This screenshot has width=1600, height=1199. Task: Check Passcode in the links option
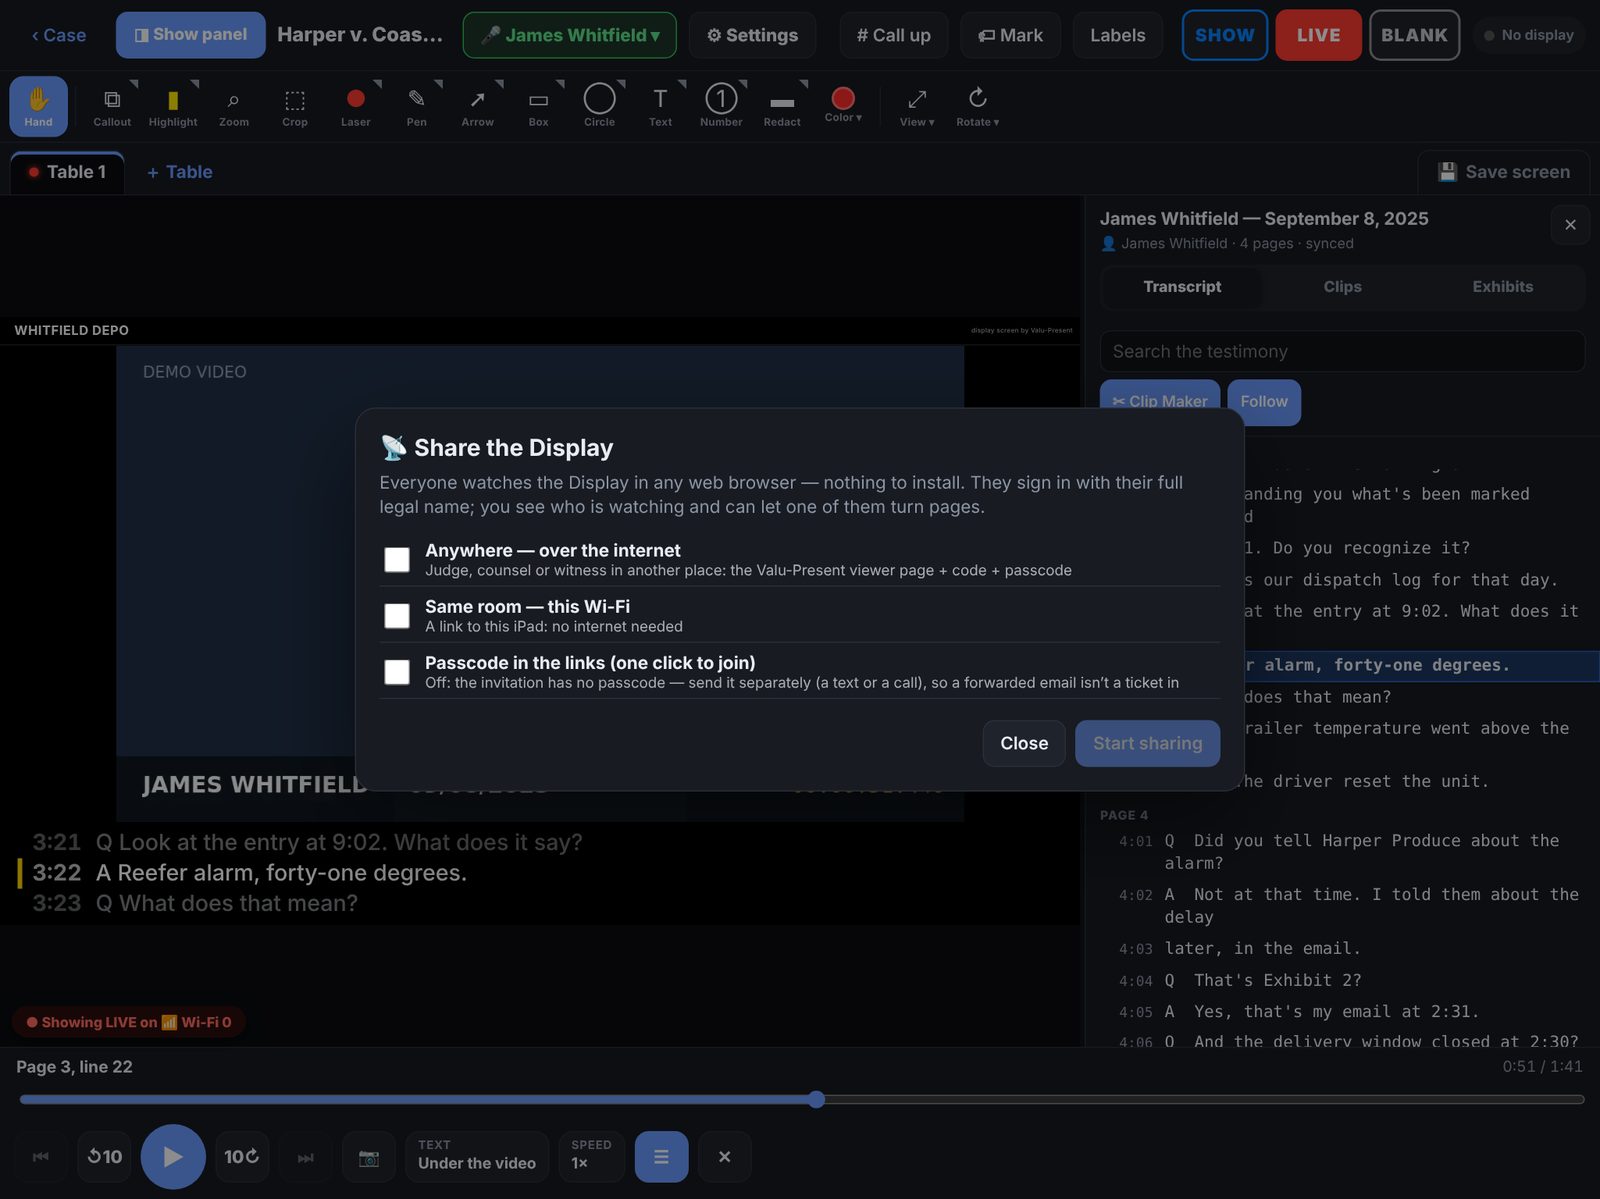[x=397, y=671]
